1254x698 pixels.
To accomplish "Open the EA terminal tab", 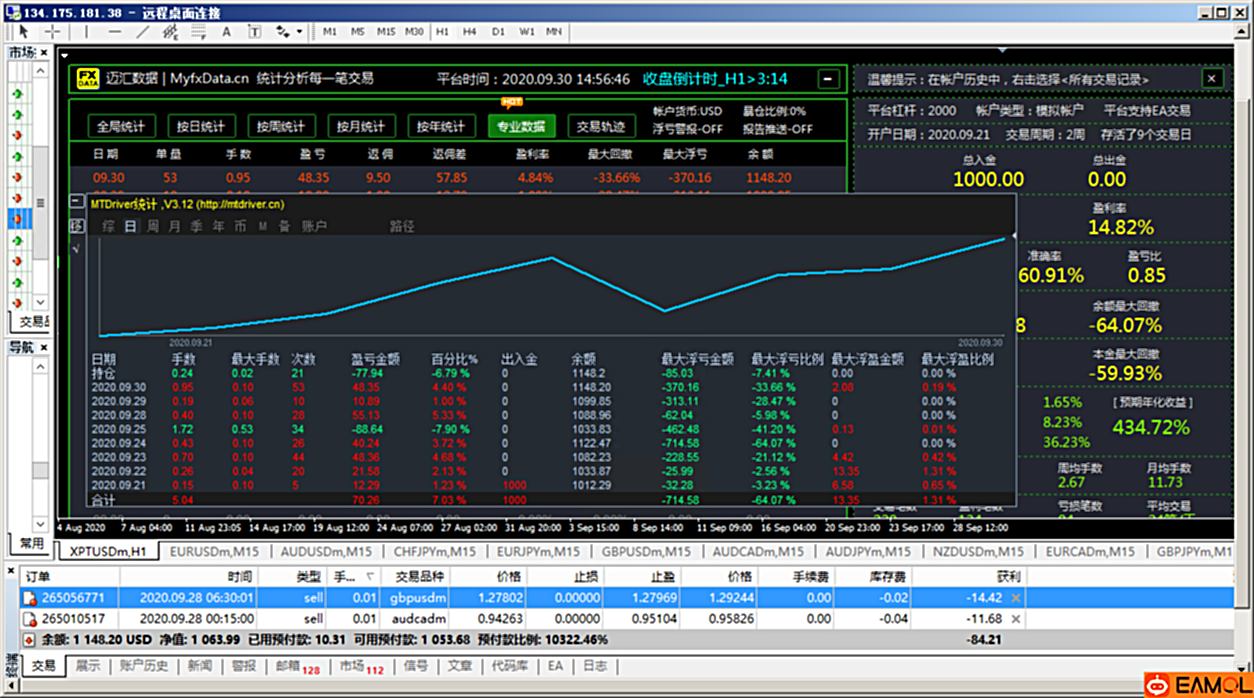I will pos(554,666).
